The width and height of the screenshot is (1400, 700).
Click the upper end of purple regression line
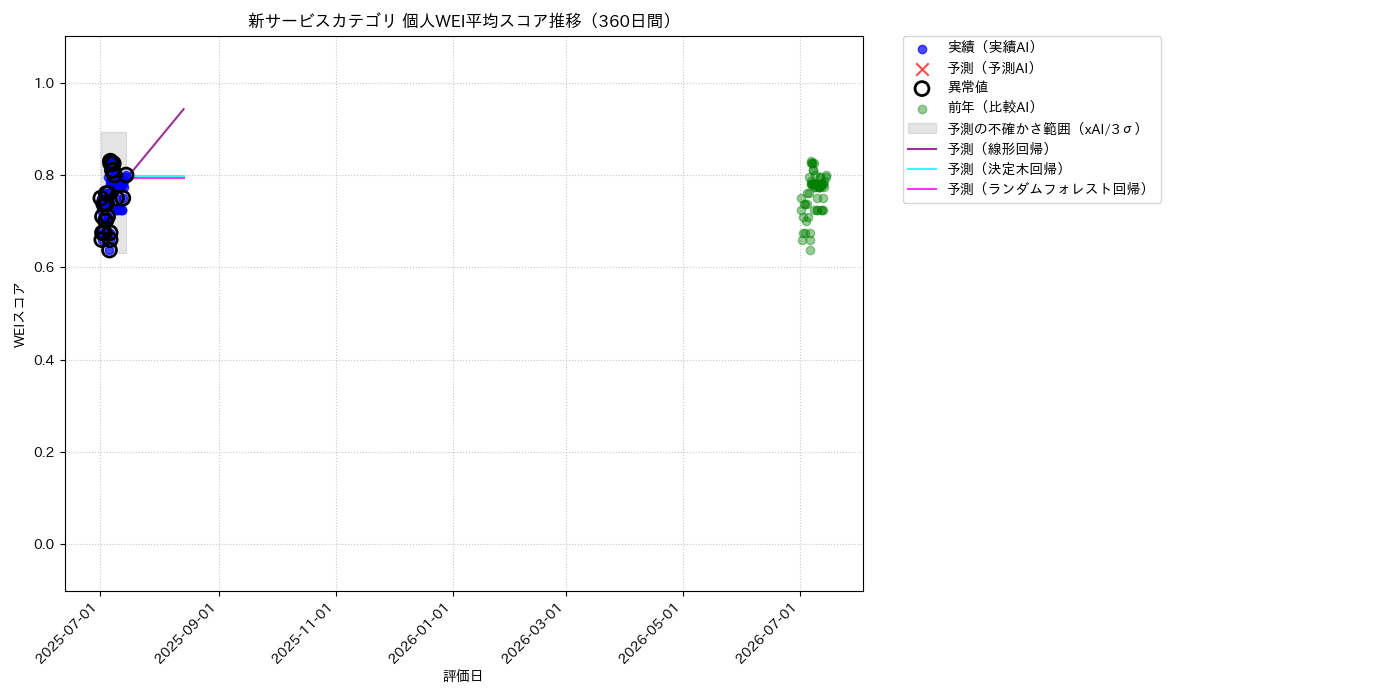pos(184,109)
